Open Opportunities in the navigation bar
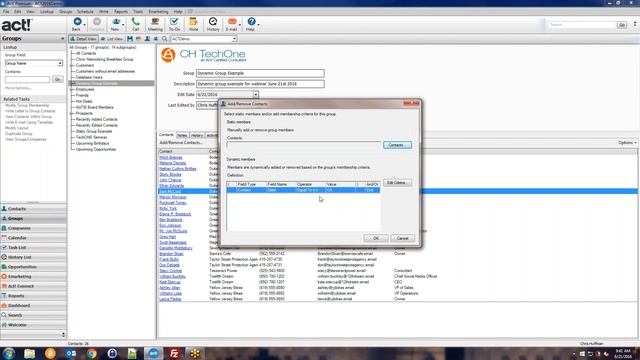Screen dimensions: 640x360 pyautogui.click(x=33, y=267)
